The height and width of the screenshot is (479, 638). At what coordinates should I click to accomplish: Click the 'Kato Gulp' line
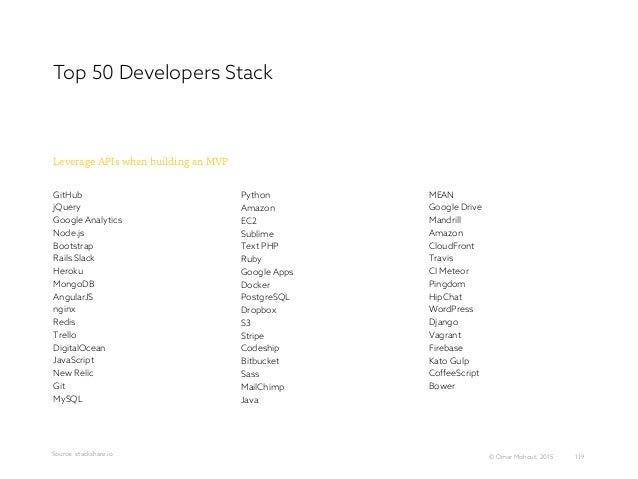[449, 361]
